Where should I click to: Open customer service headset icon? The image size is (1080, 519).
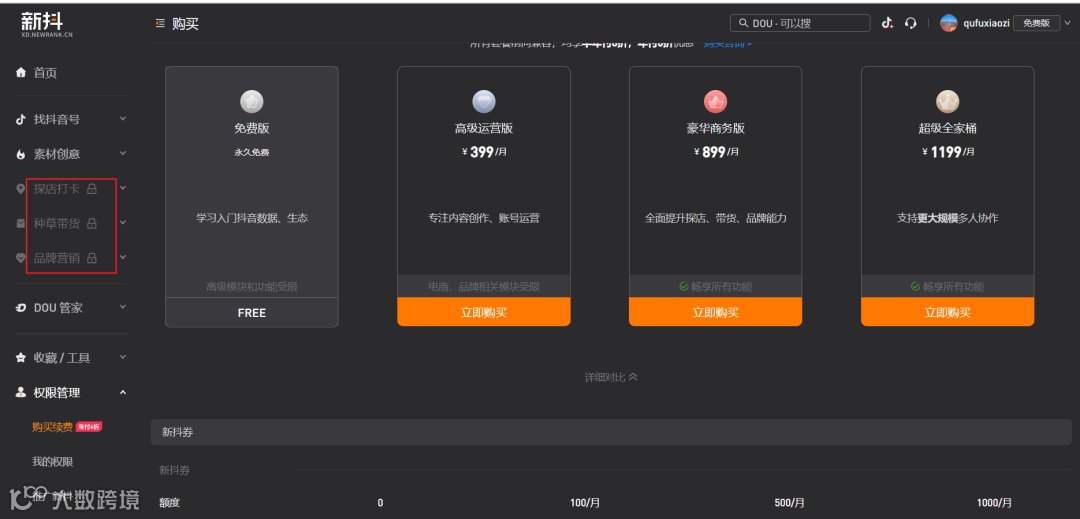(911, 23)
